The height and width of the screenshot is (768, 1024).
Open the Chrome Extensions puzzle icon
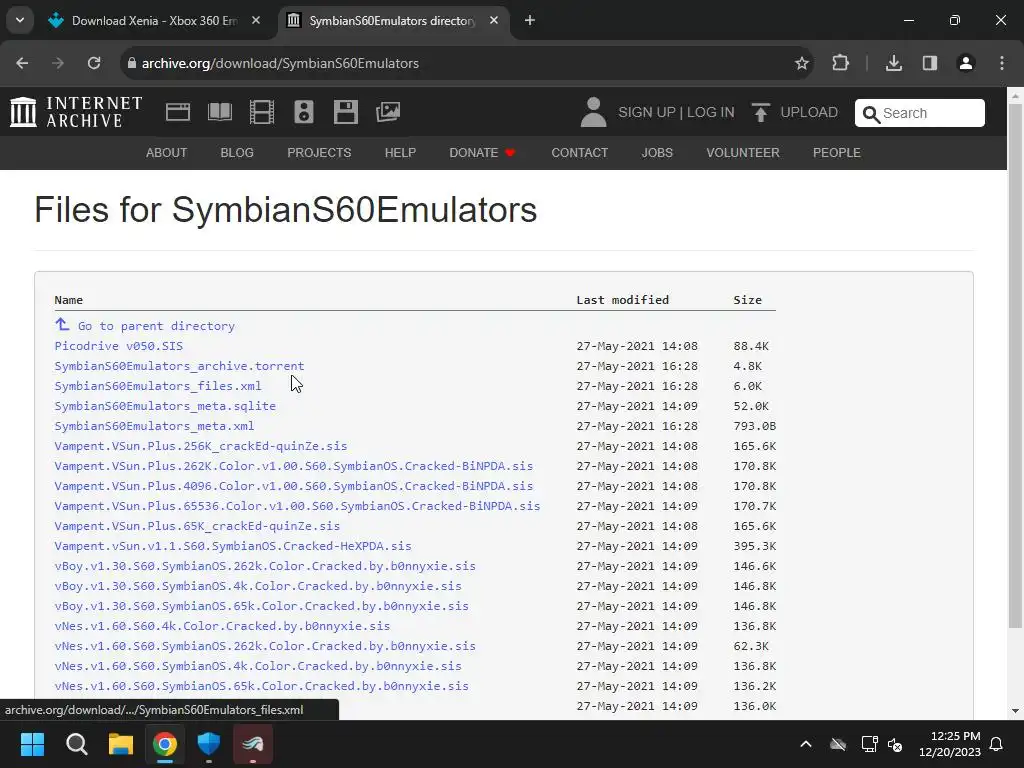pyautogui.click(x=840, y=63)
